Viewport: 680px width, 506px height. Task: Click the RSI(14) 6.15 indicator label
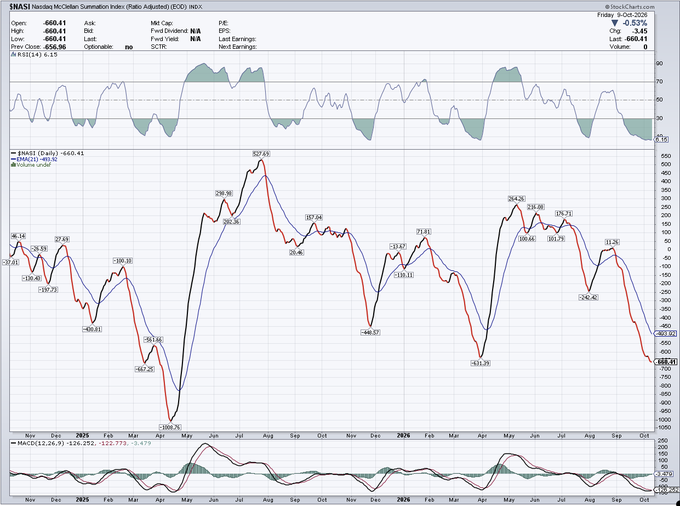pos(36,55)
